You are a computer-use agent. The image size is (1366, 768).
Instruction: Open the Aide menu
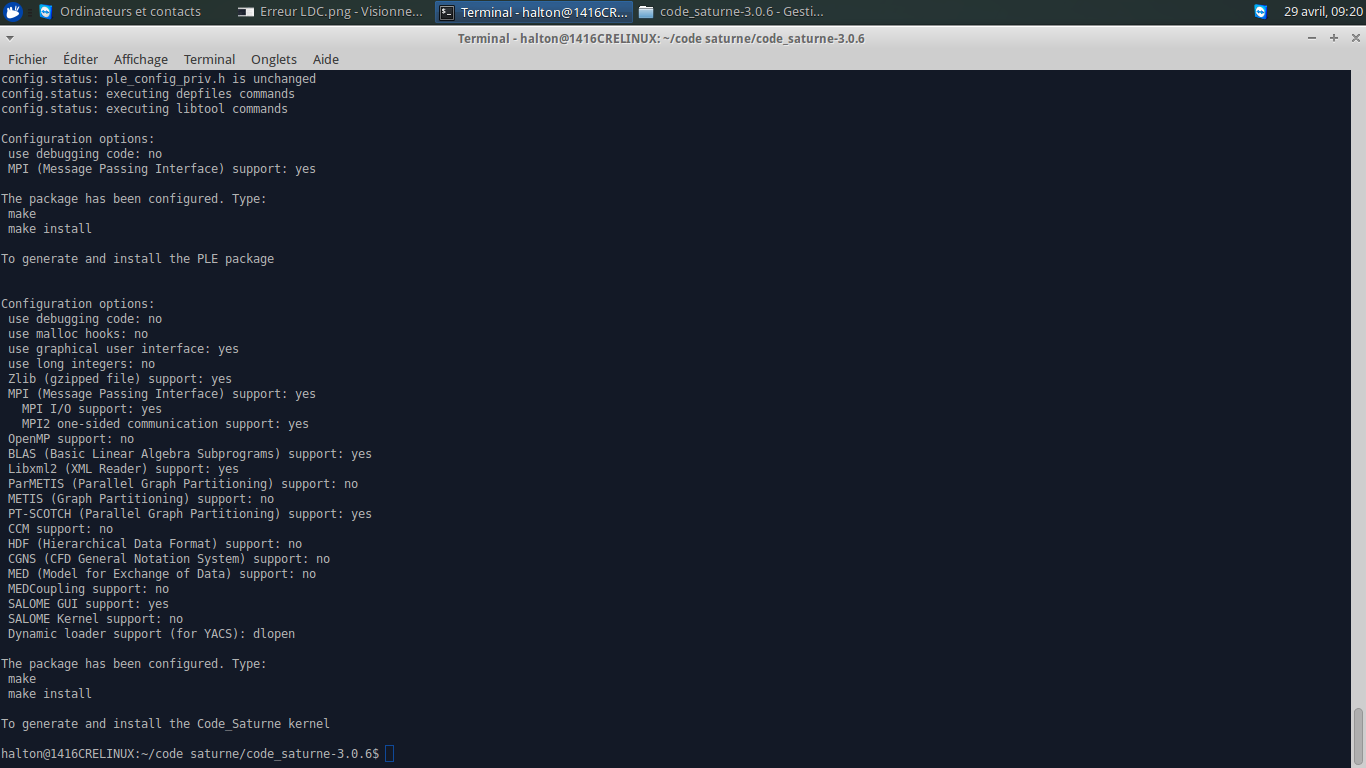[x=326, y=59]
